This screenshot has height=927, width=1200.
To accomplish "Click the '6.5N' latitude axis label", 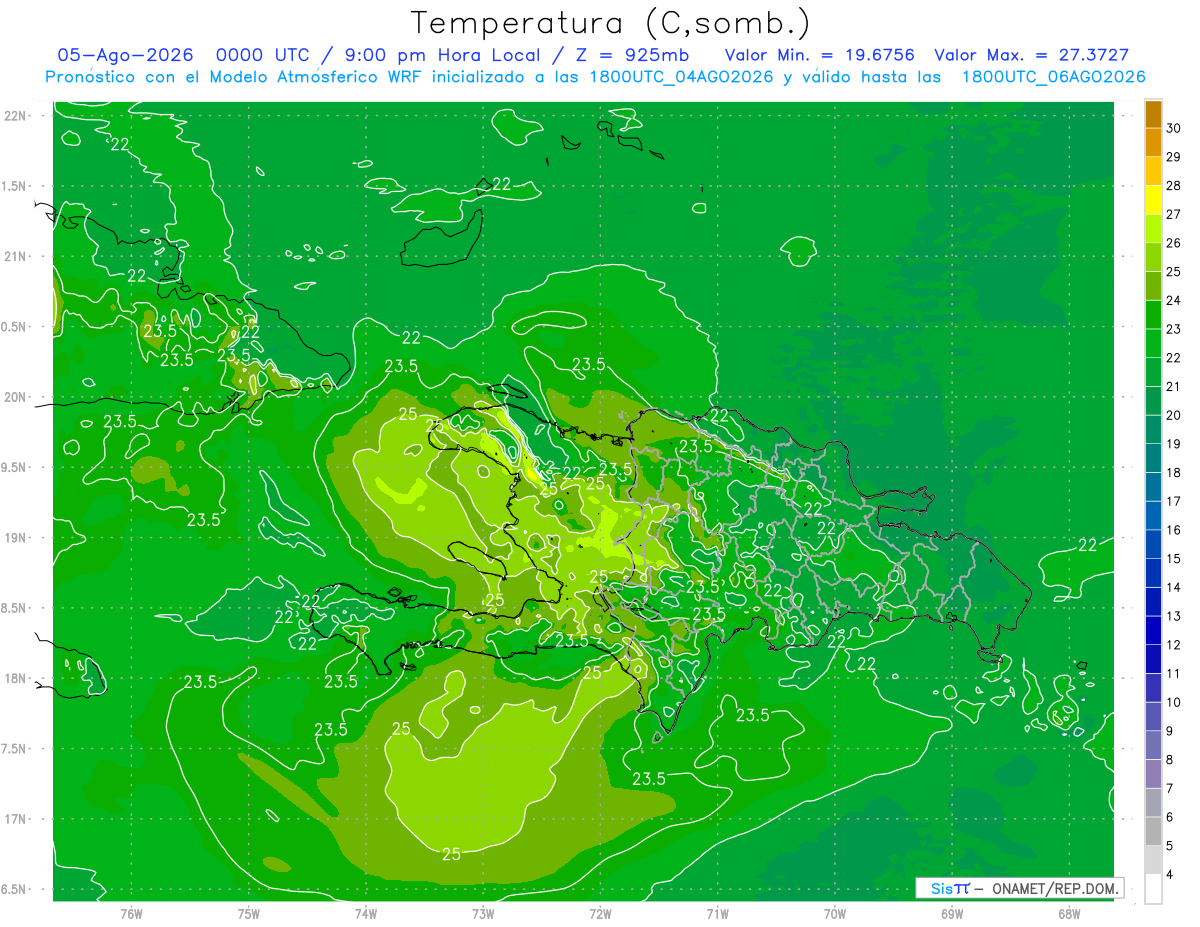I will 15,890.
